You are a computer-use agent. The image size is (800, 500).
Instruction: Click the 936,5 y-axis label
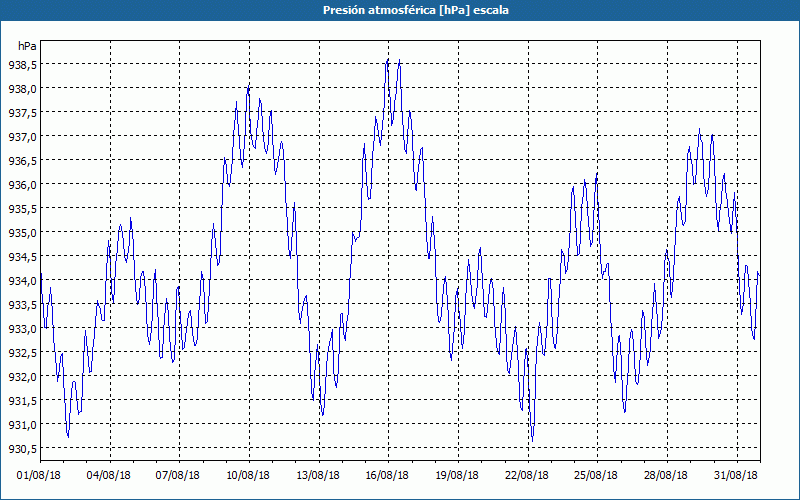pyautogui.click(x=22, y=161)
